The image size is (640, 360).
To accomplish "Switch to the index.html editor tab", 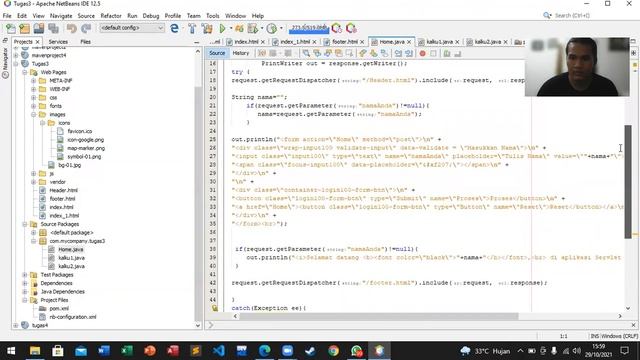I will pyautogui.click(x=246, y=42).
